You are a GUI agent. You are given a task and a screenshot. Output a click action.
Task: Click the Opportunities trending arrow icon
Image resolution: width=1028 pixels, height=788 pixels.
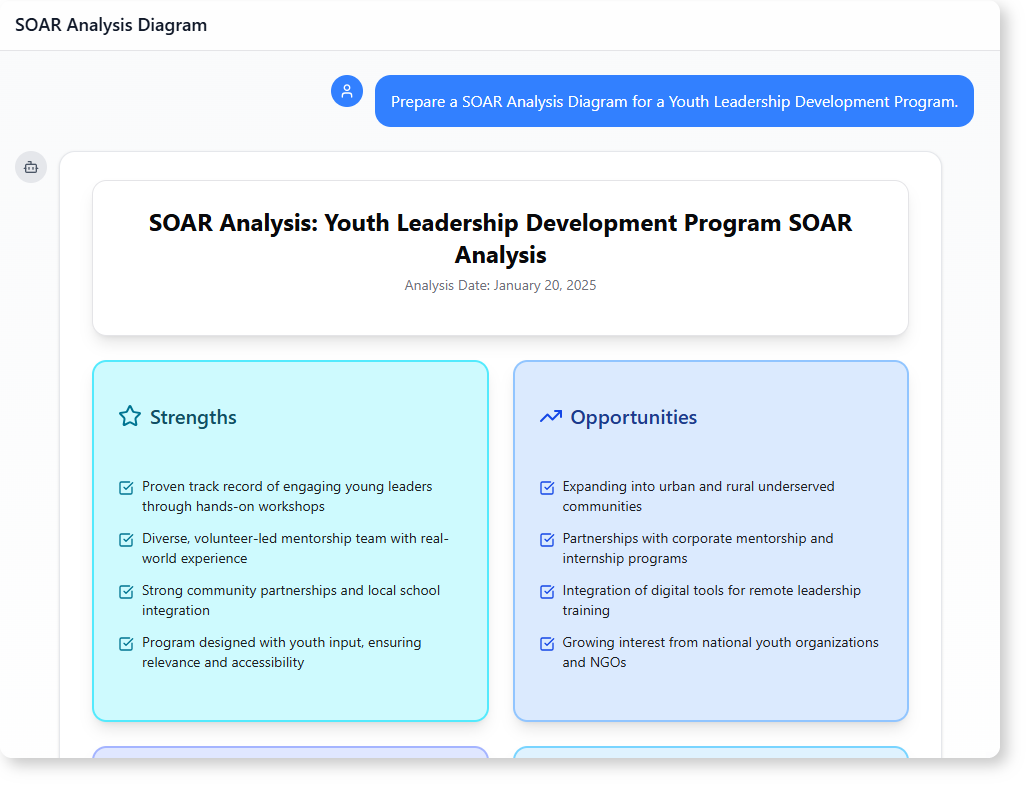550,416
